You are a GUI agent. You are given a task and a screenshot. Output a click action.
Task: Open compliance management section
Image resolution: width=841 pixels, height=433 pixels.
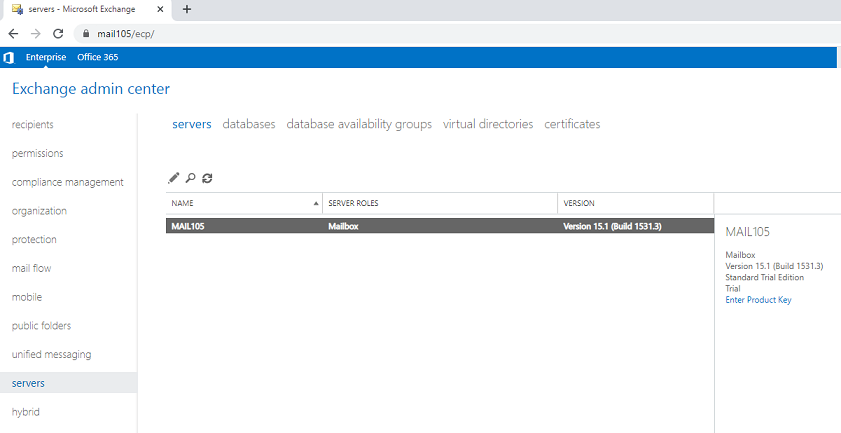pyautogui.click(x=68, y=182)
